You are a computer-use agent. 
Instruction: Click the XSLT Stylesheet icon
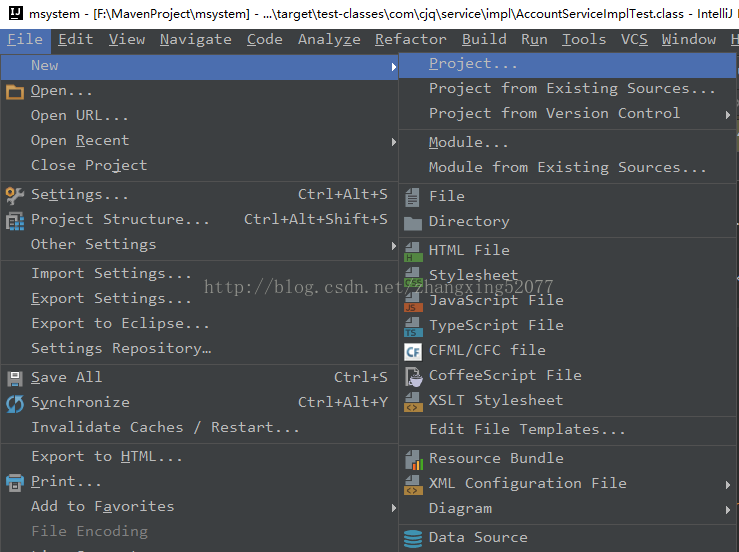click(x=413, y=402)
